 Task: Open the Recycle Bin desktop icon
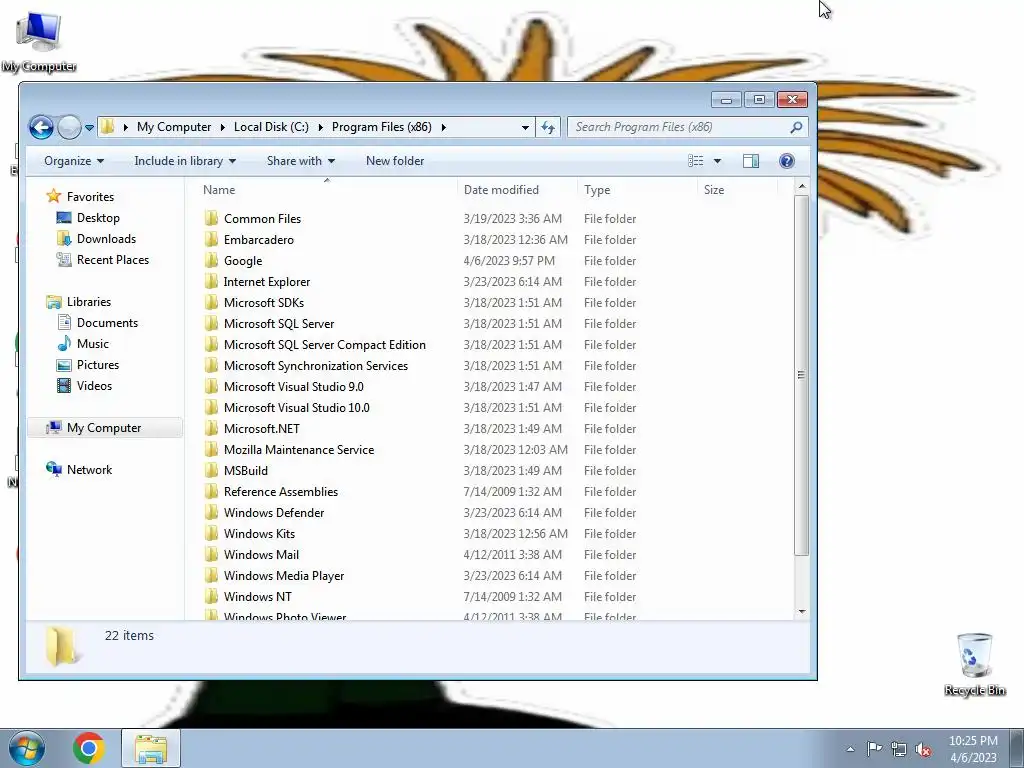[x=974, y=664]
